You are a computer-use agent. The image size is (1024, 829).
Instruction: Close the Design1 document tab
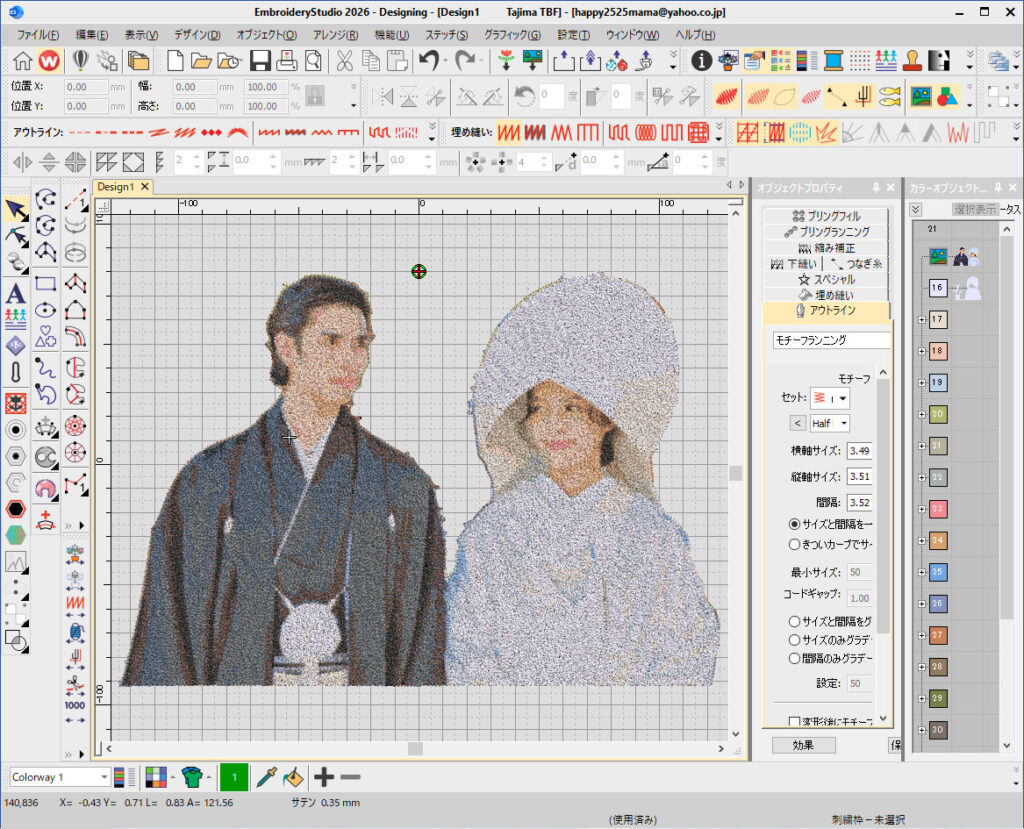[145, 187]
